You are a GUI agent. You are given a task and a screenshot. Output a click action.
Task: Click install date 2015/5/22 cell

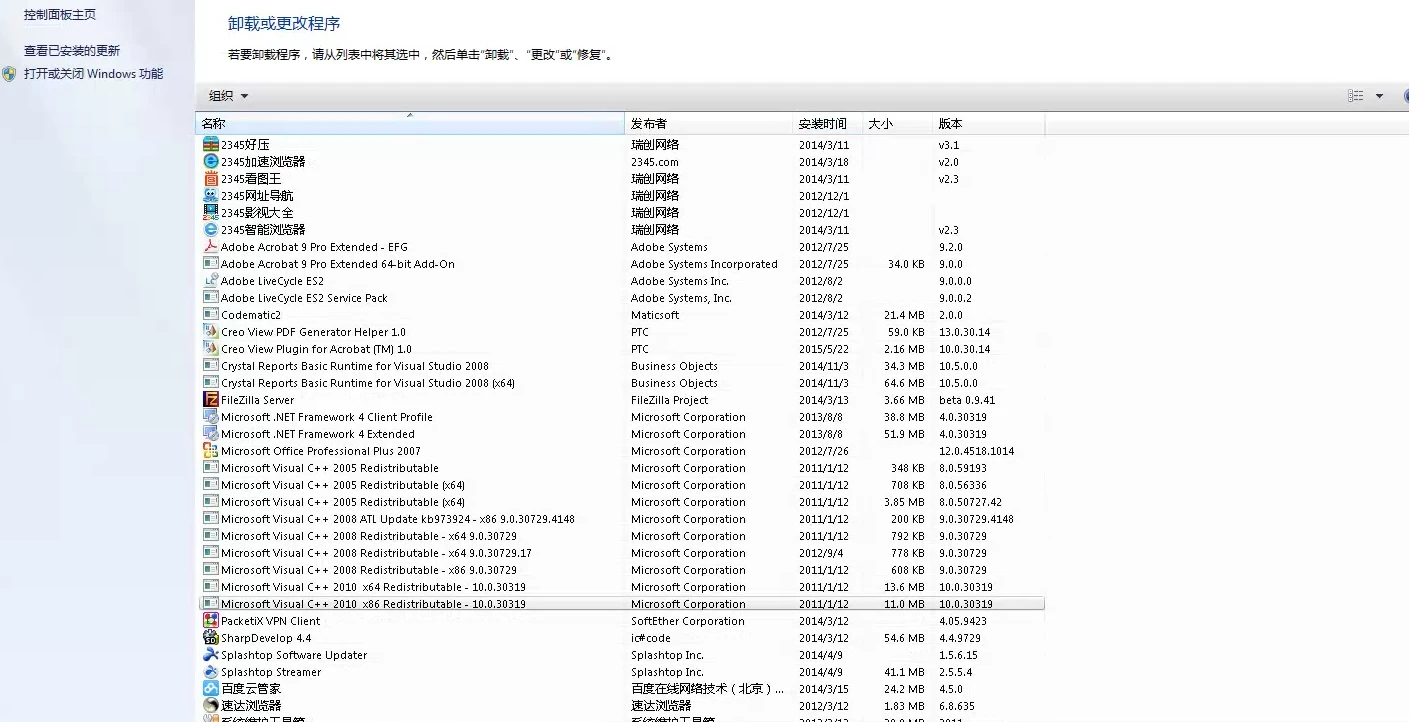tap(824, 349)
